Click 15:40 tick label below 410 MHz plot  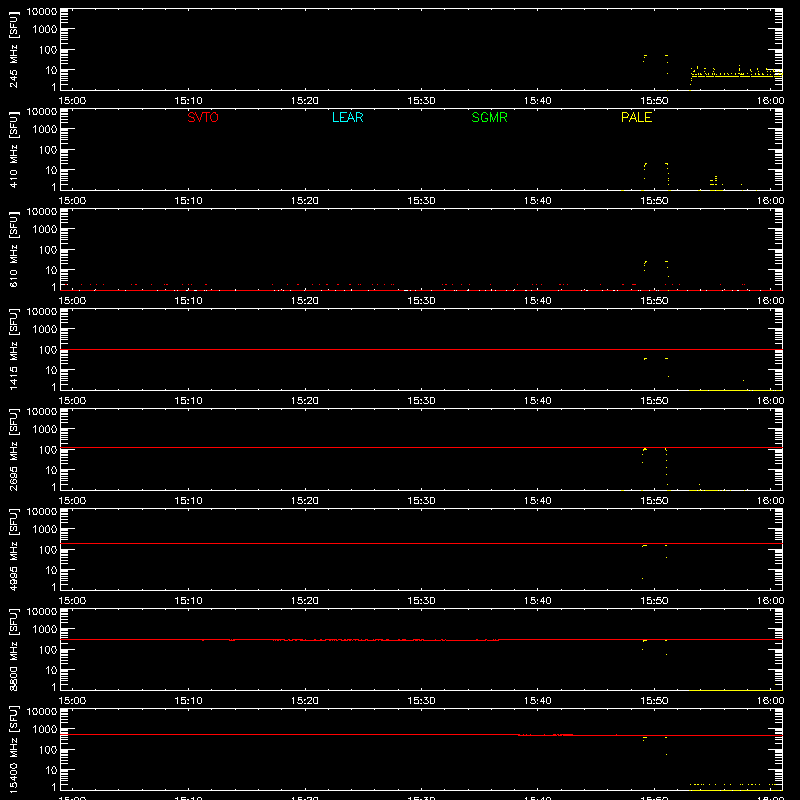point(538,201)
